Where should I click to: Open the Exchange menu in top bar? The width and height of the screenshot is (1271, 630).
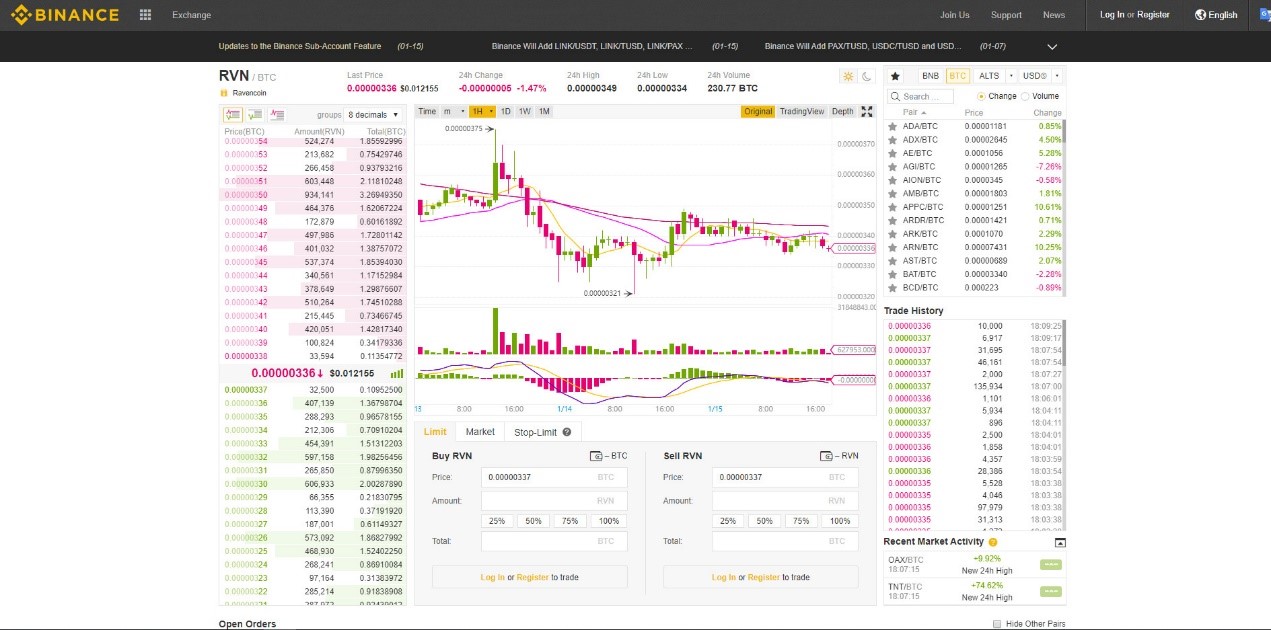coord(191,15)
